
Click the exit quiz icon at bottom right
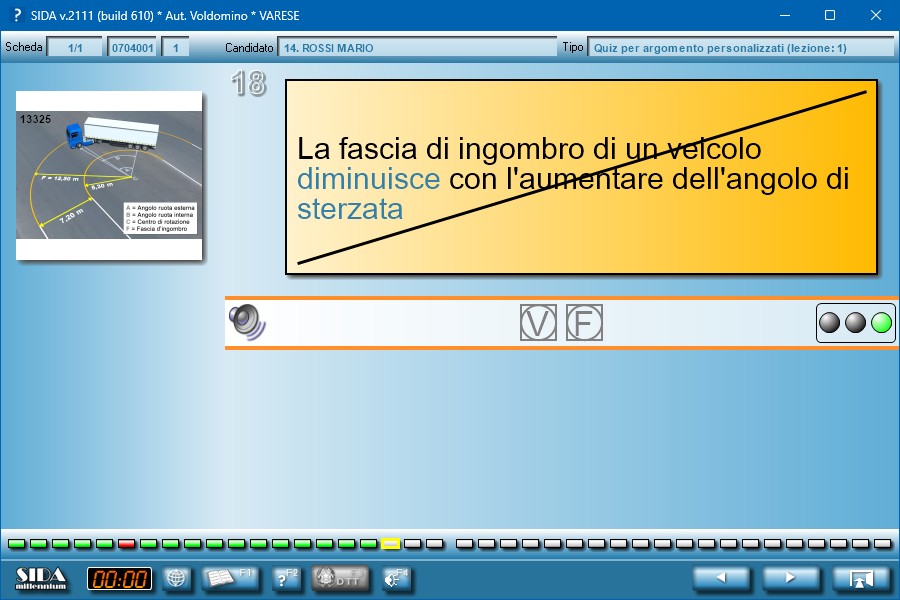coord(861,578)
